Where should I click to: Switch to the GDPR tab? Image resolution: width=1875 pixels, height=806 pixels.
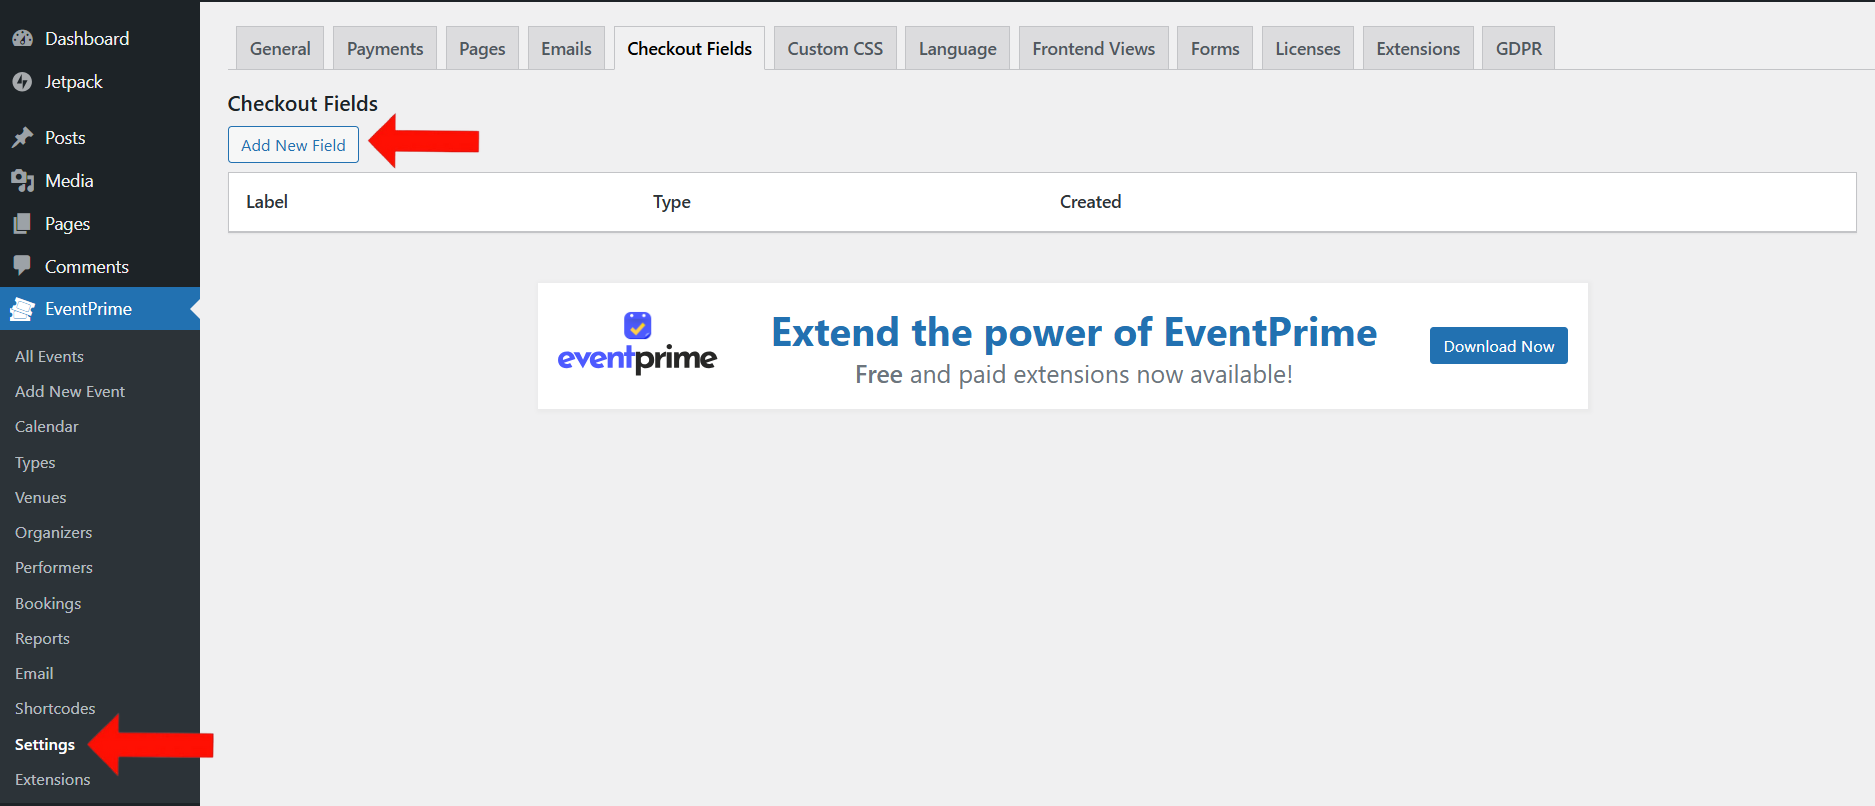[1518, 49]
